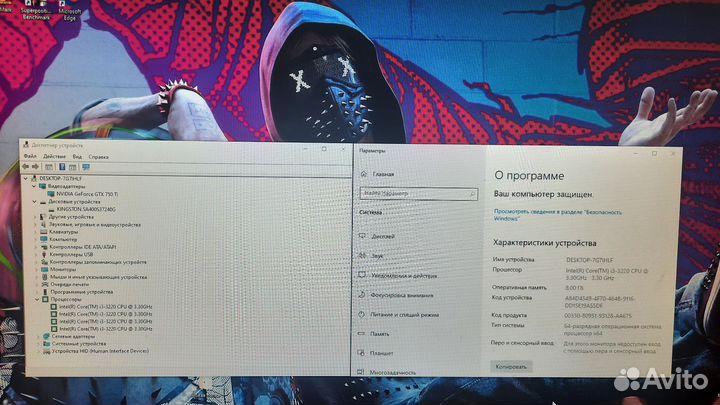Open Дисплей settings page

click(383, 236)
